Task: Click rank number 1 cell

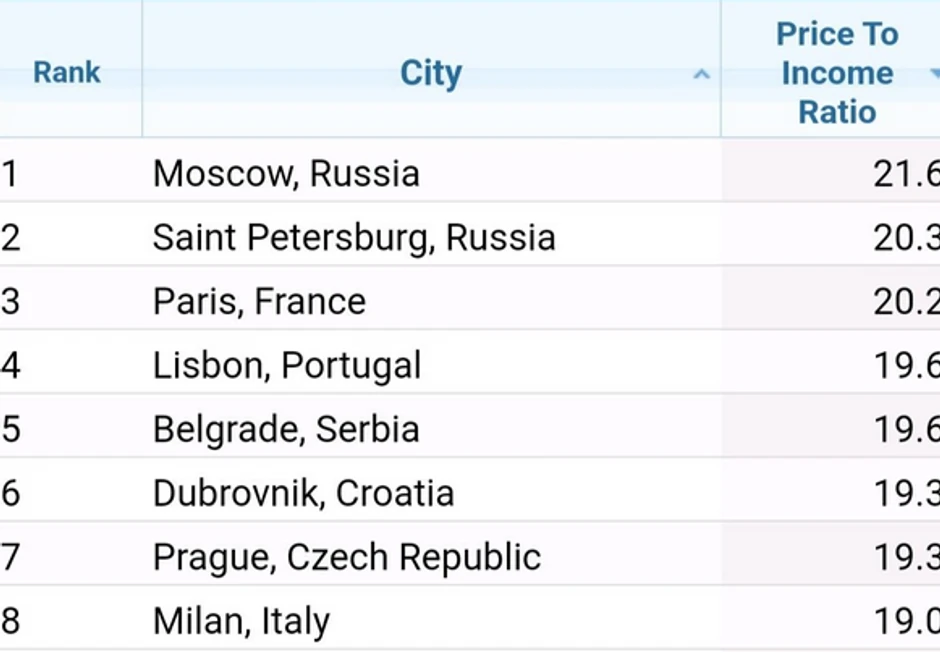Action: pos(10,174)
